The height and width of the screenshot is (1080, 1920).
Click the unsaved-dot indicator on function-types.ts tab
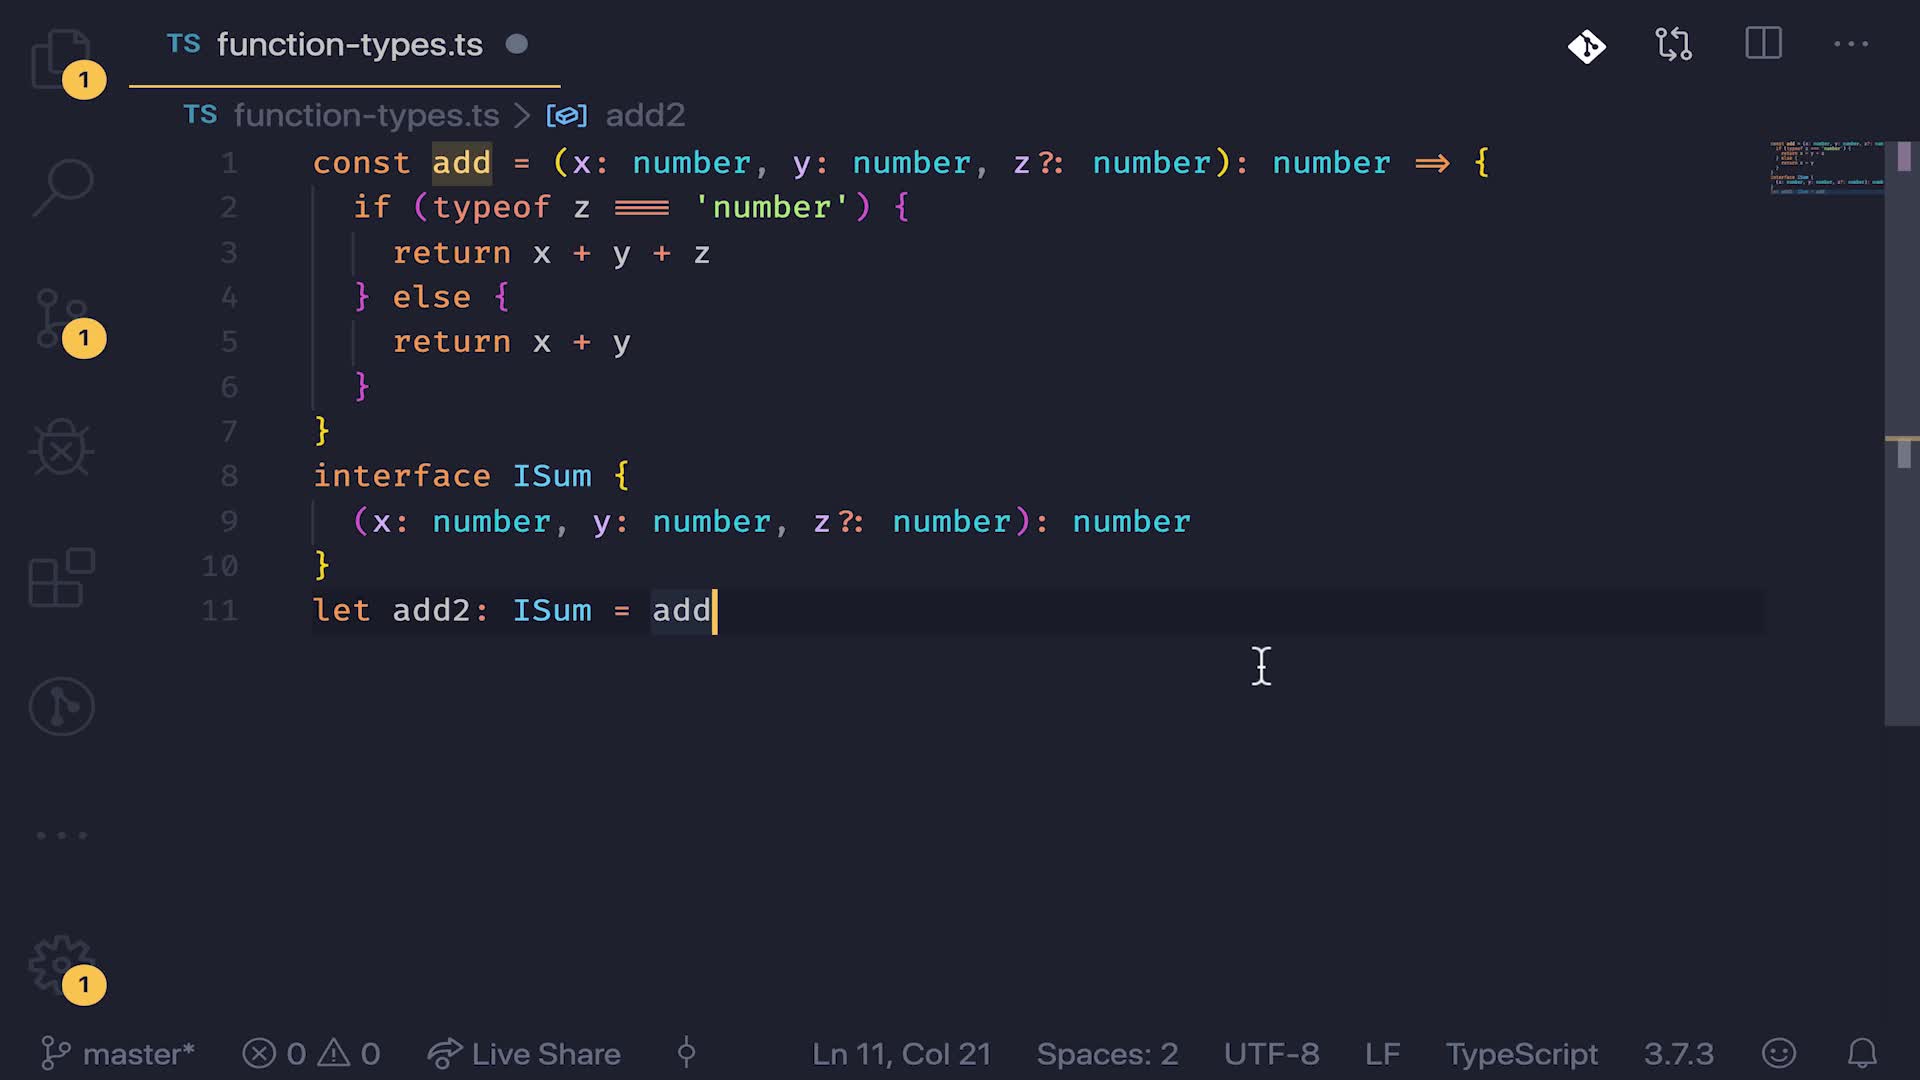pyautogui.click(x=516, y=44)
